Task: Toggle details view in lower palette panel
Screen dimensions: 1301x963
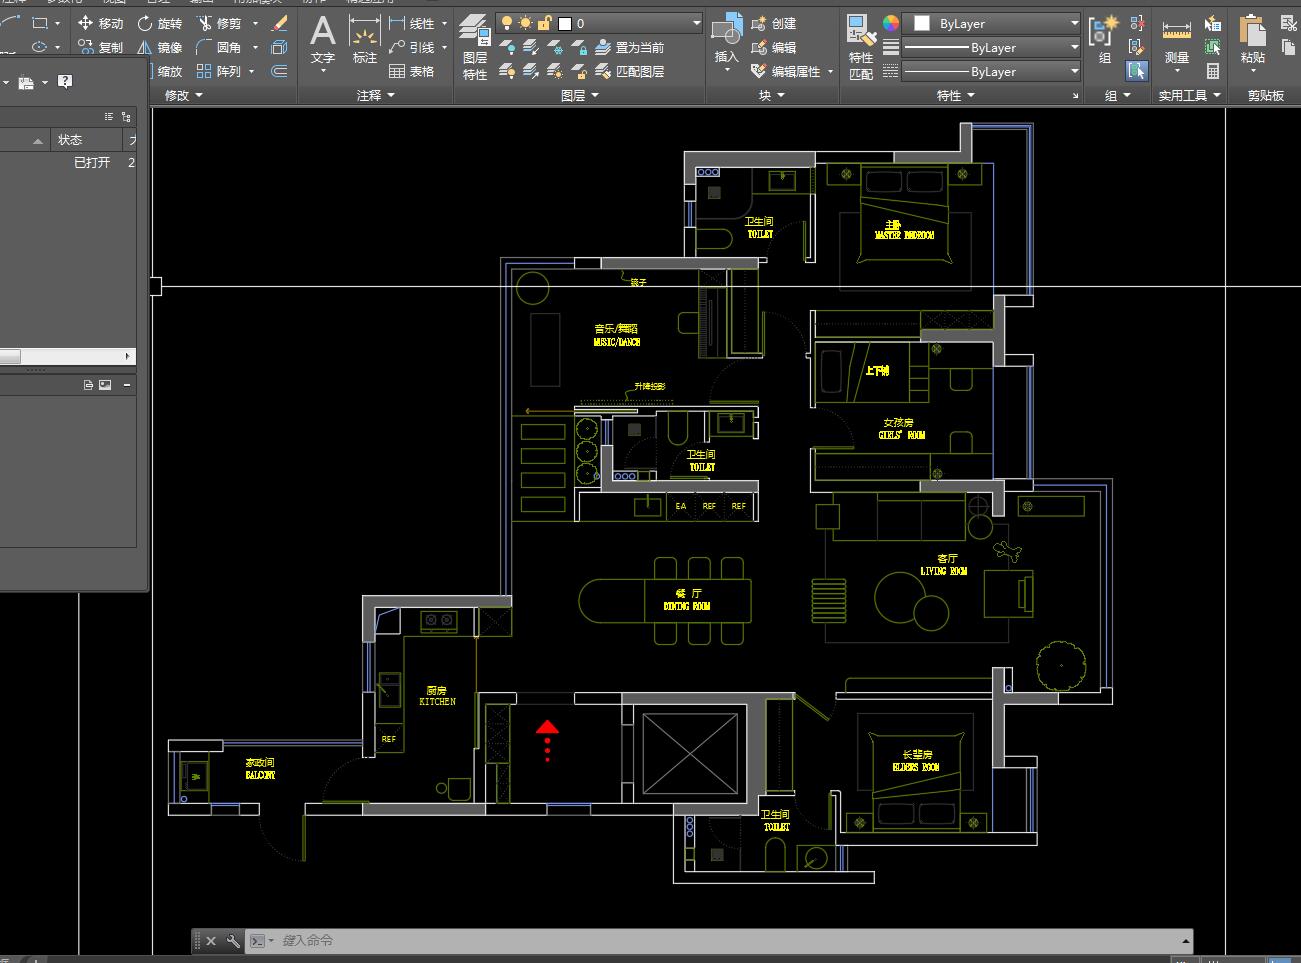Action: pos(88,385)
